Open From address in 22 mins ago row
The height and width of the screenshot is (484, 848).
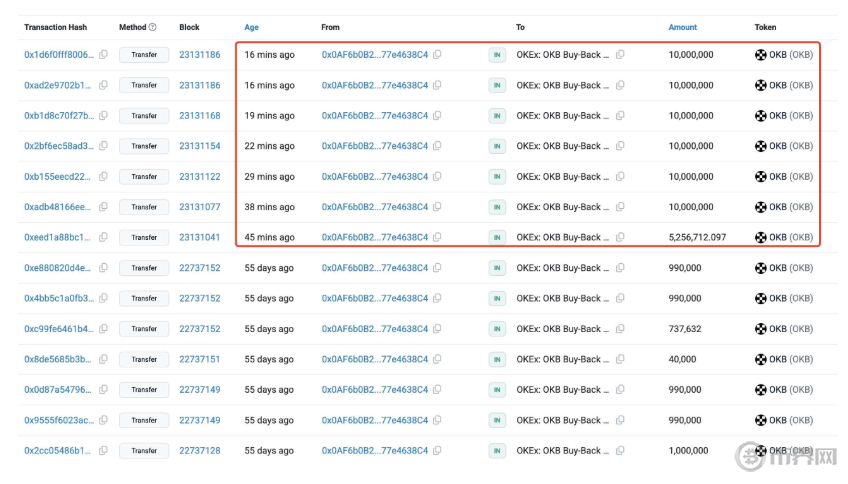pos(374,147)
